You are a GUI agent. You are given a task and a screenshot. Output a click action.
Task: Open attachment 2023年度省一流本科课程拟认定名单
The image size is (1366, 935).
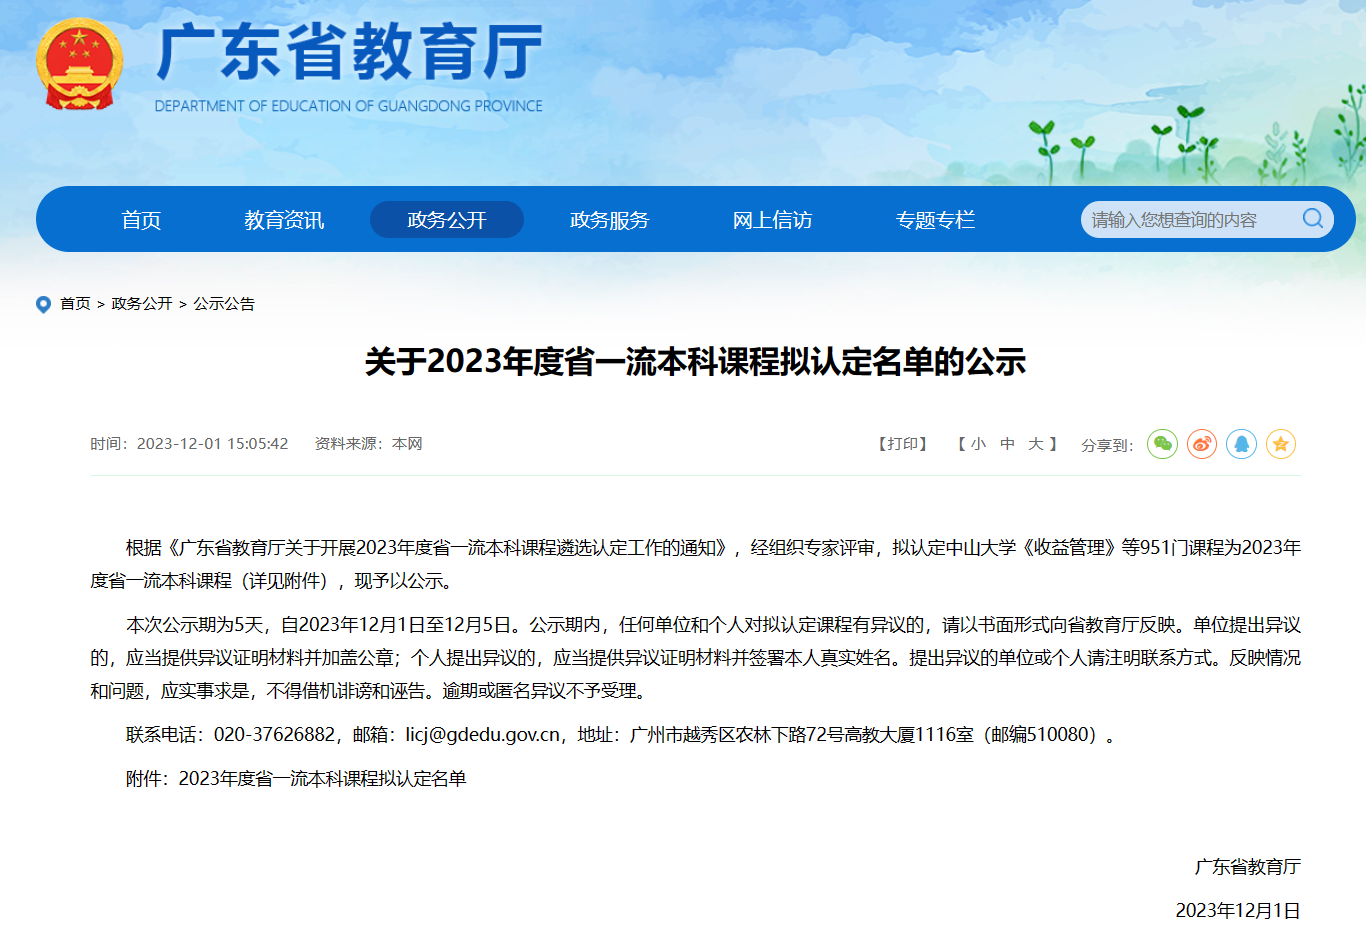[x=322, y=779]
